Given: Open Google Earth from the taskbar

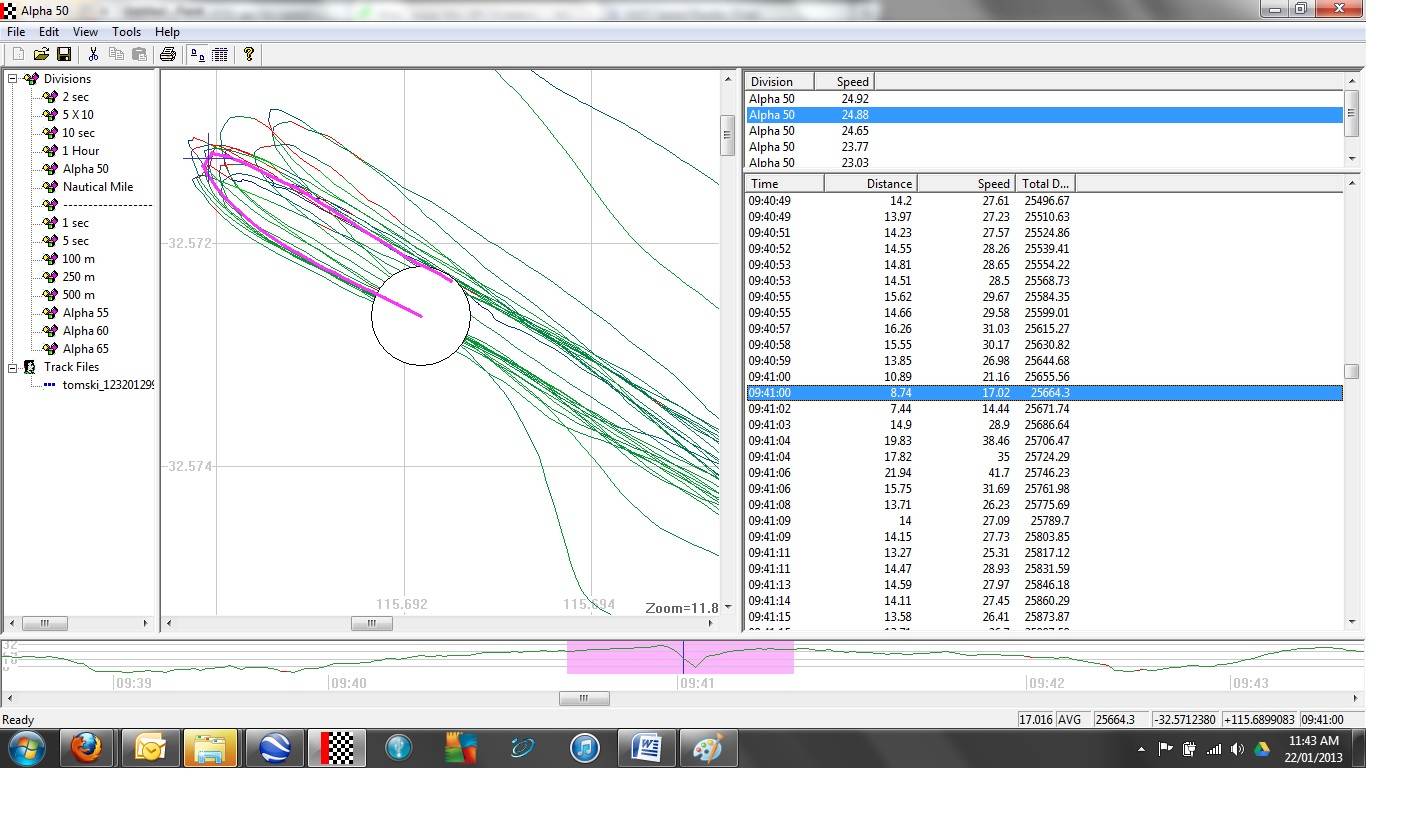Looking at the screenshot, I should tap(274, 748).
